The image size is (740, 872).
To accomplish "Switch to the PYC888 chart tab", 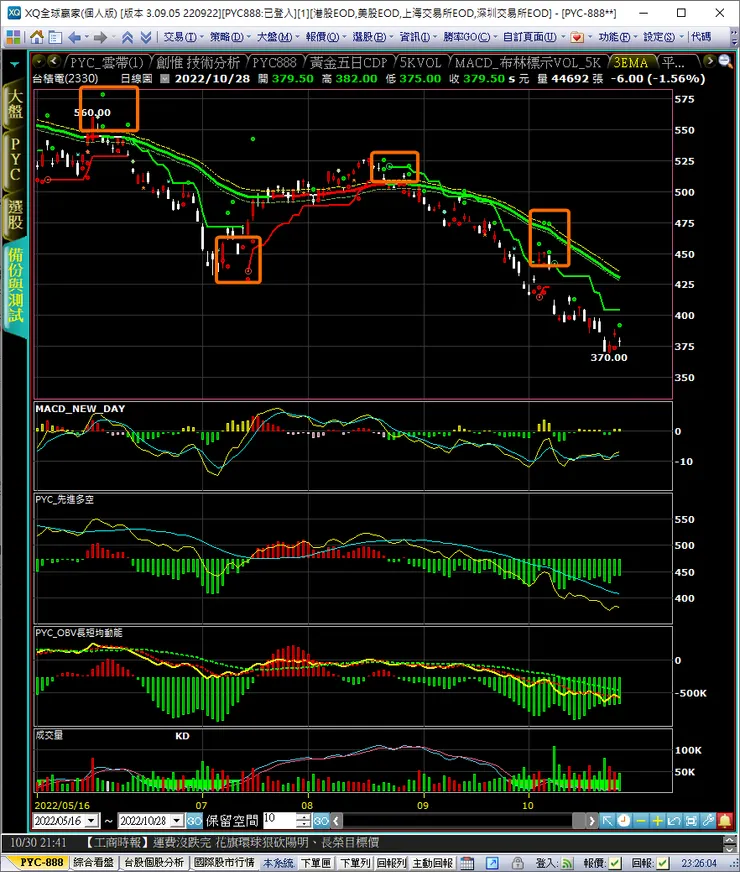I will (x=275, y=62).
